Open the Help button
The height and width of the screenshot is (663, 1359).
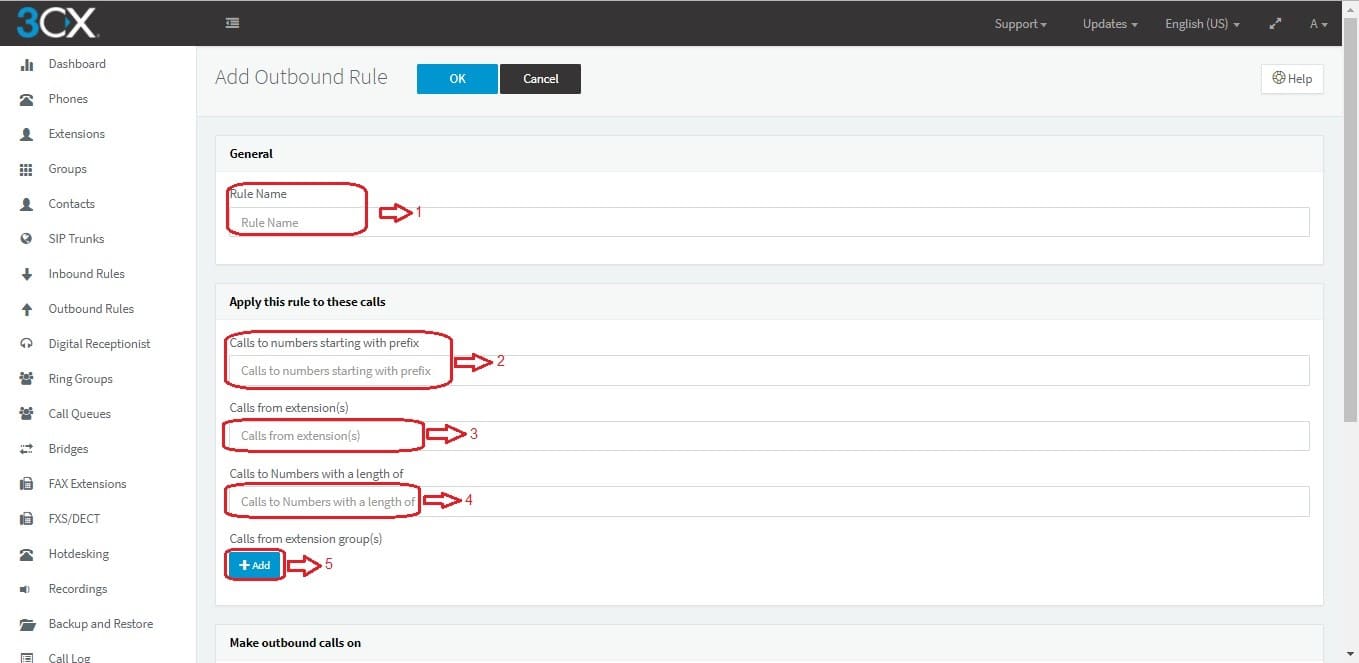click(1292, 79)
